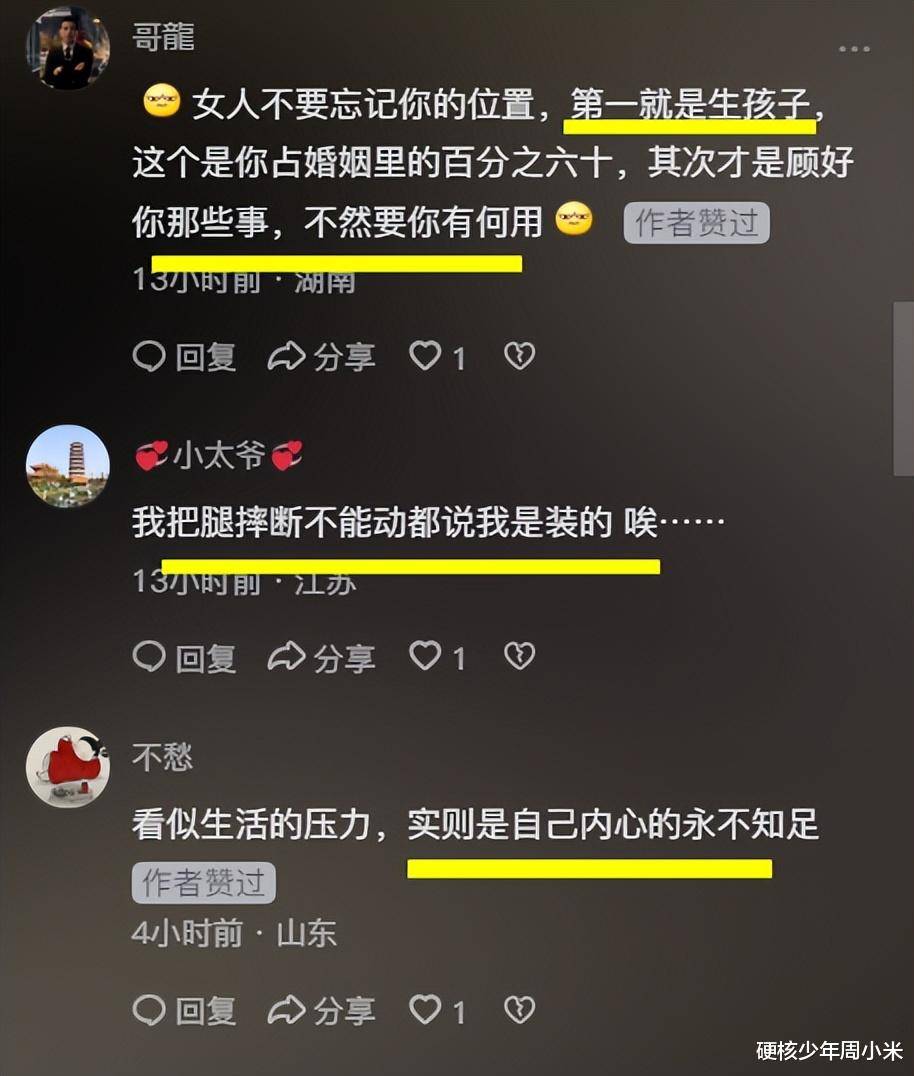The height and width of the screenshot is (1076, 914).
Task: Tap share arrow on 不愁's comment
Action: click(x=286, y=1010)
